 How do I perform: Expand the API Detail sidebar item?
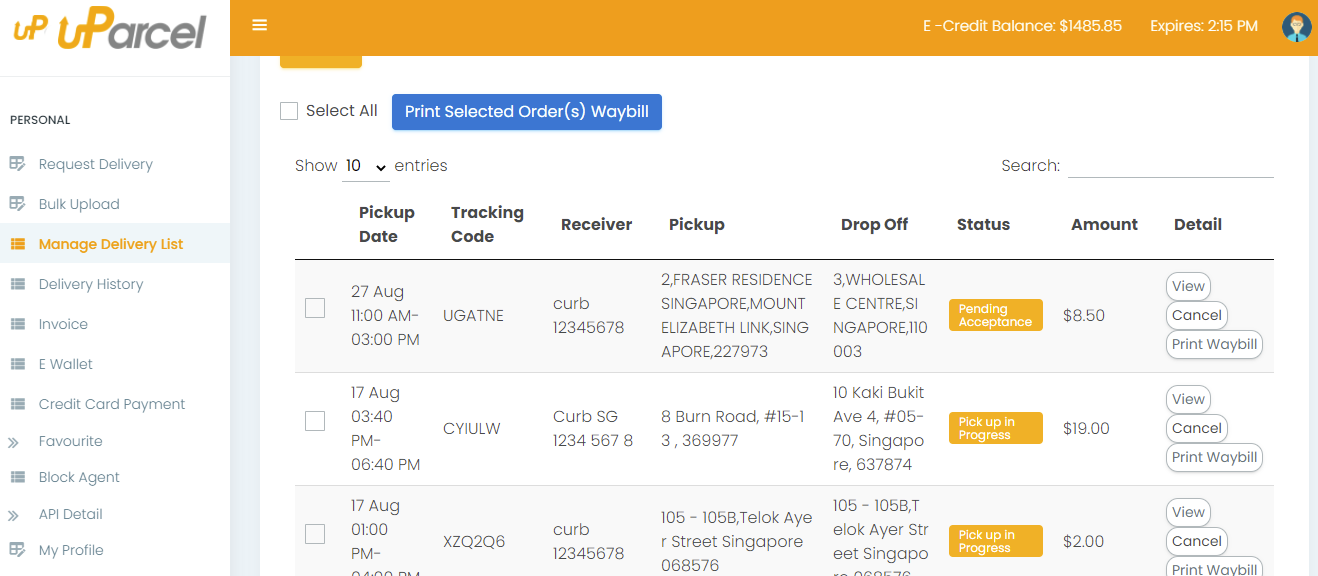click(x=70, y=514)
